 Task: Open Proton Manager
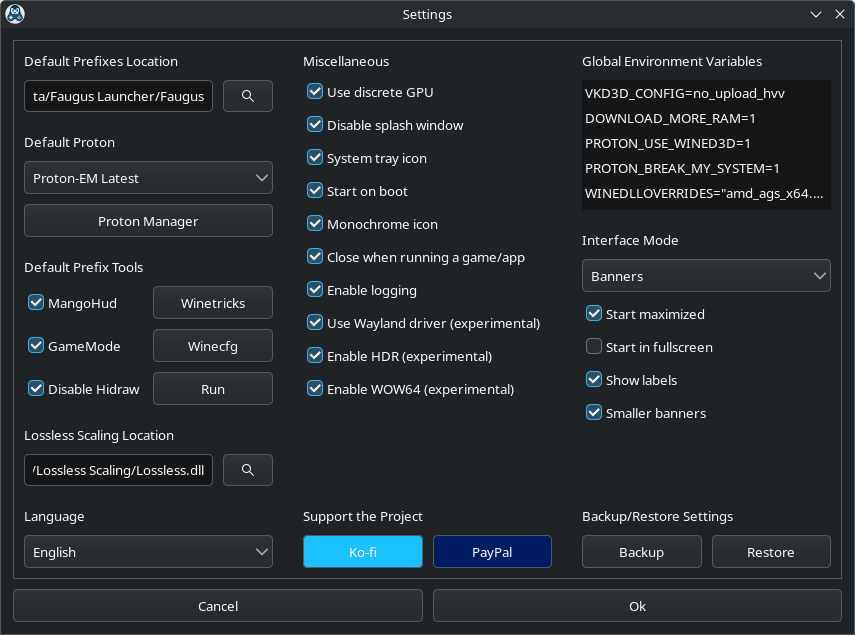(x=148, y=221)
